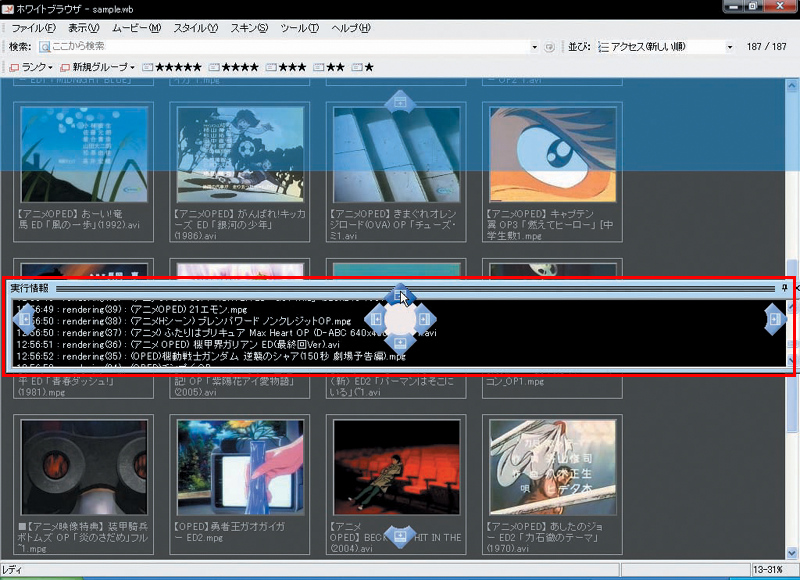Image resolution: width=800 pixels, height=580 pixels.
Task: Open the ランク group dropdown
Action: click(x=31, y=67)
